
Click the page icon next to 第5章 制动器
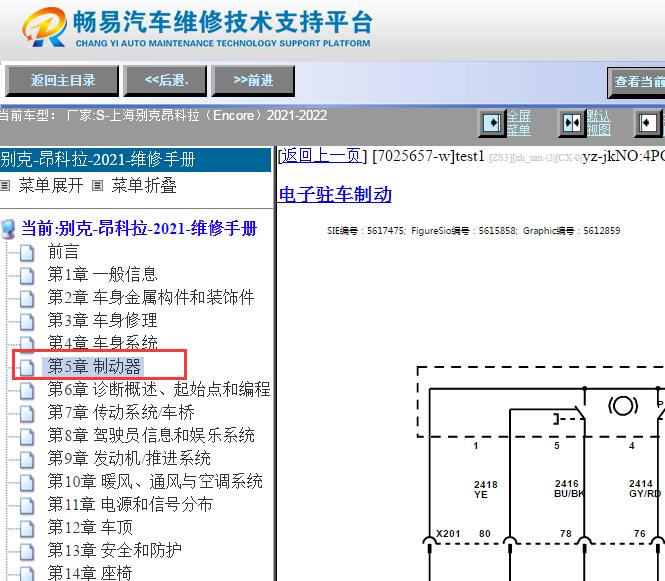click(27, 367)
